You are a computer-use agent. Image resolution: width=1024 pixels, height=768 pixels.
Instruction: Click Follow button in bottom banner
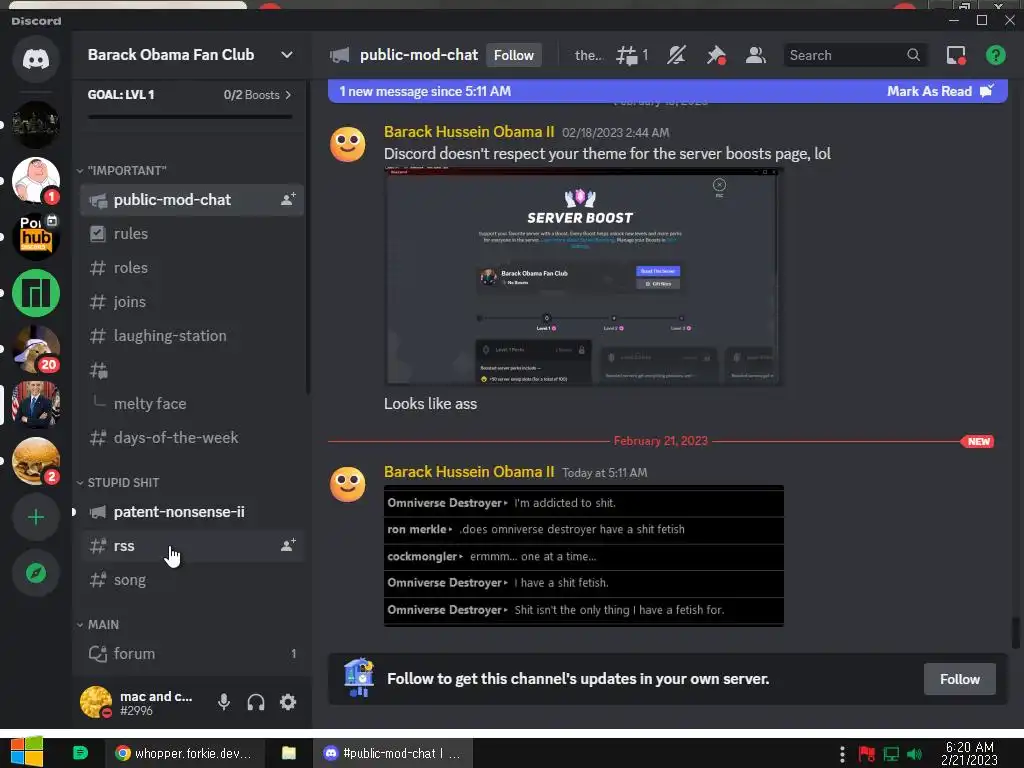tap(959, 679)
